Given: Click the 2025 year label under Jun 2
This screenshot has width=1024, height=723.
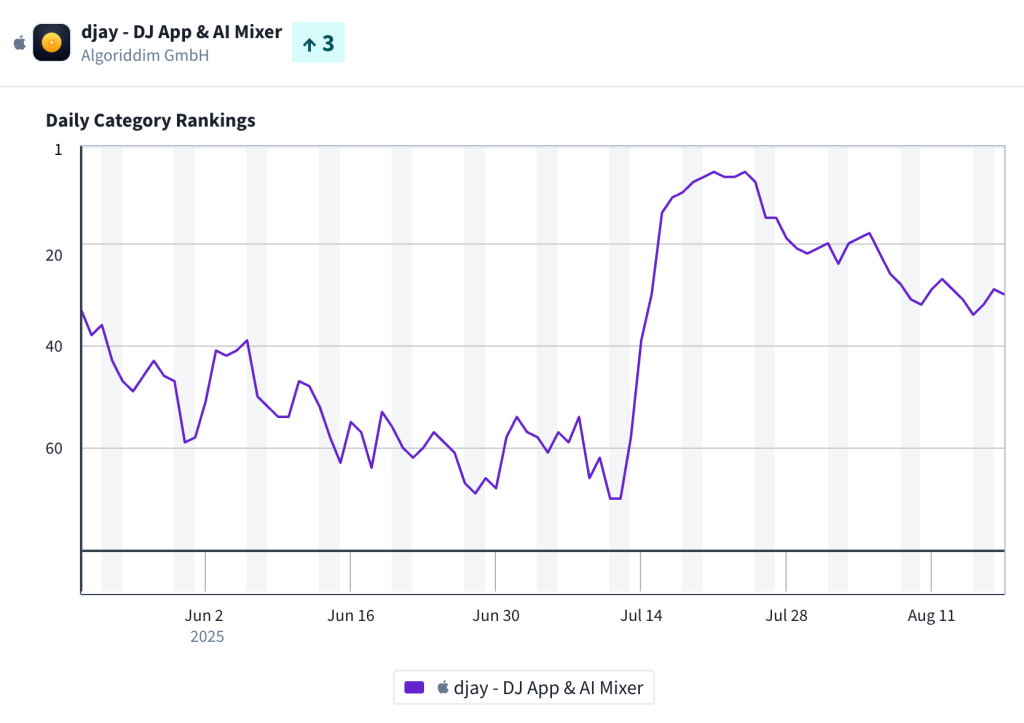Looking at the screenshot, I should point(207,637).
